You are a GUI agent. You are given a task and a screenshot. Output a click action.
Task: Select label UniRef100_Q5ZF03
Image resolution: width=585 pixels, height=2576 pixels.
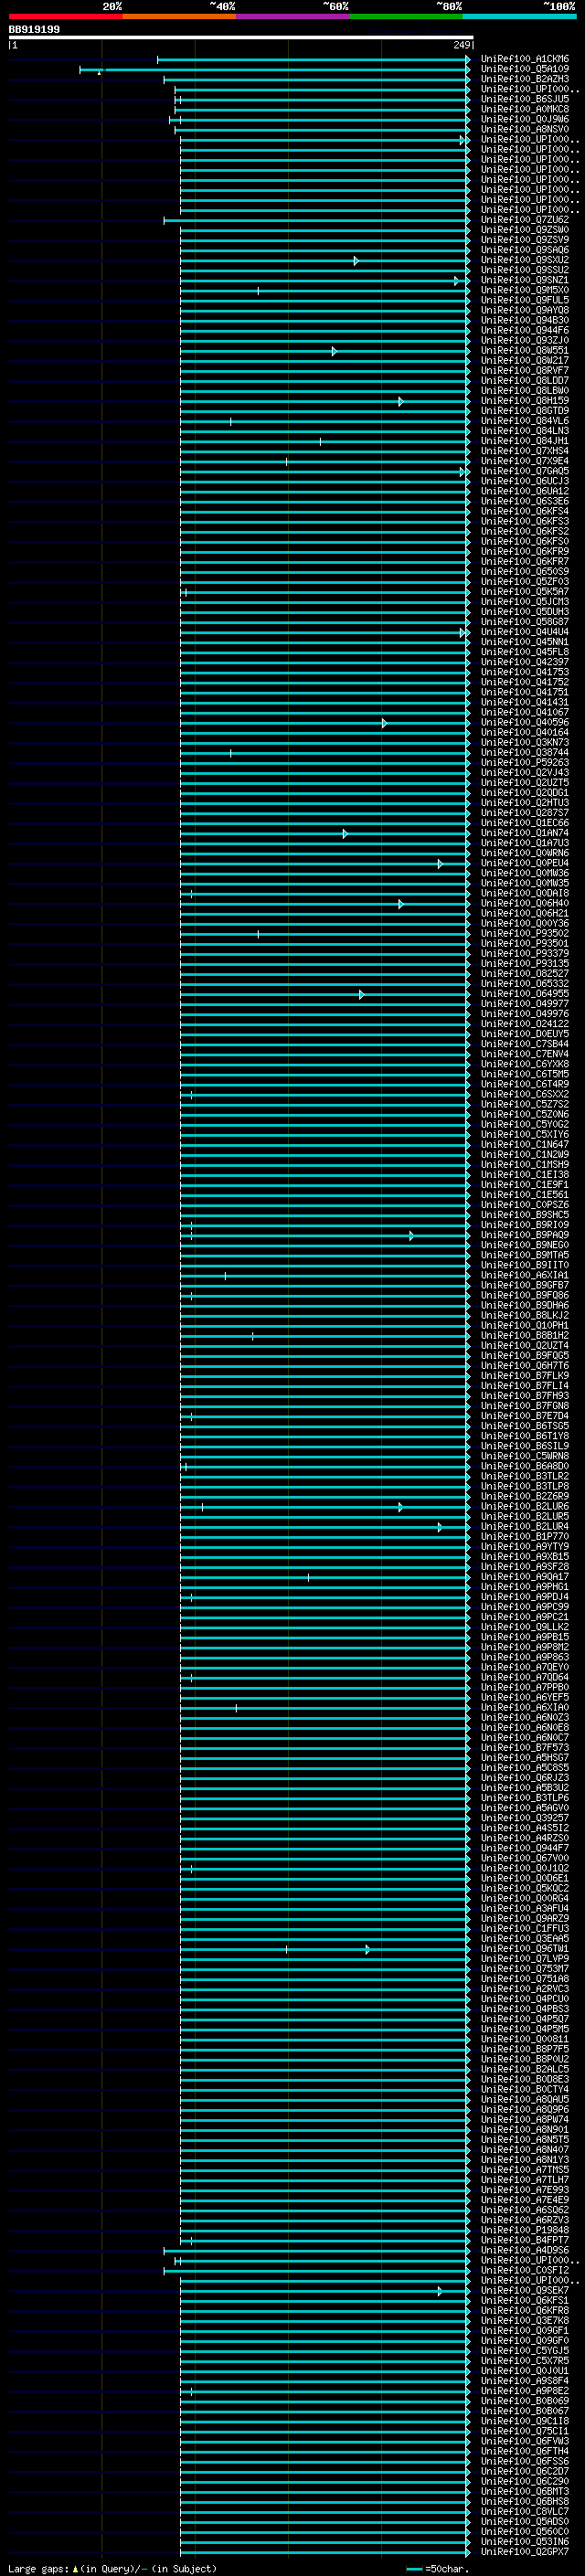pos(525,581)
